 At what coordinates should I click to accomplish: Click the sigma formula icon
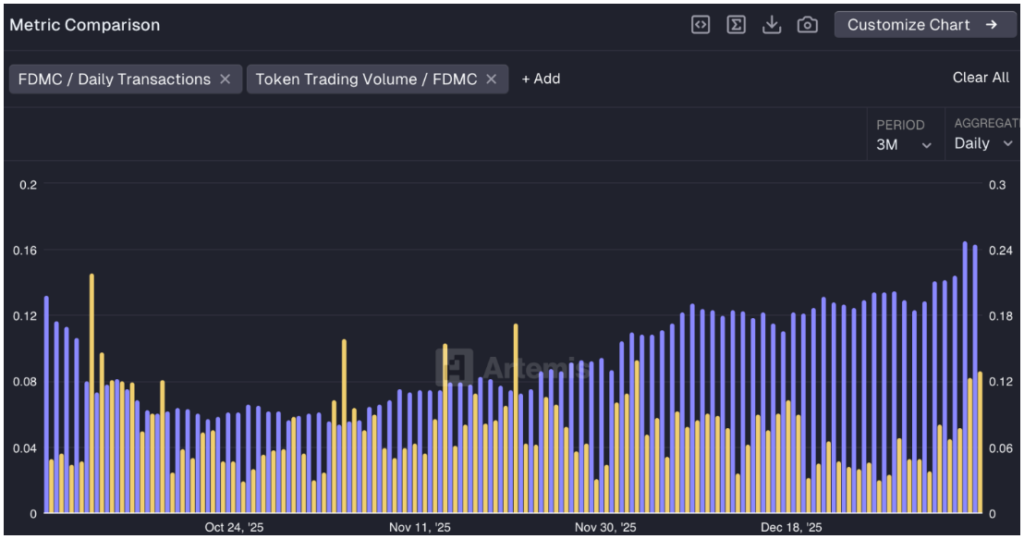(736, 25)
